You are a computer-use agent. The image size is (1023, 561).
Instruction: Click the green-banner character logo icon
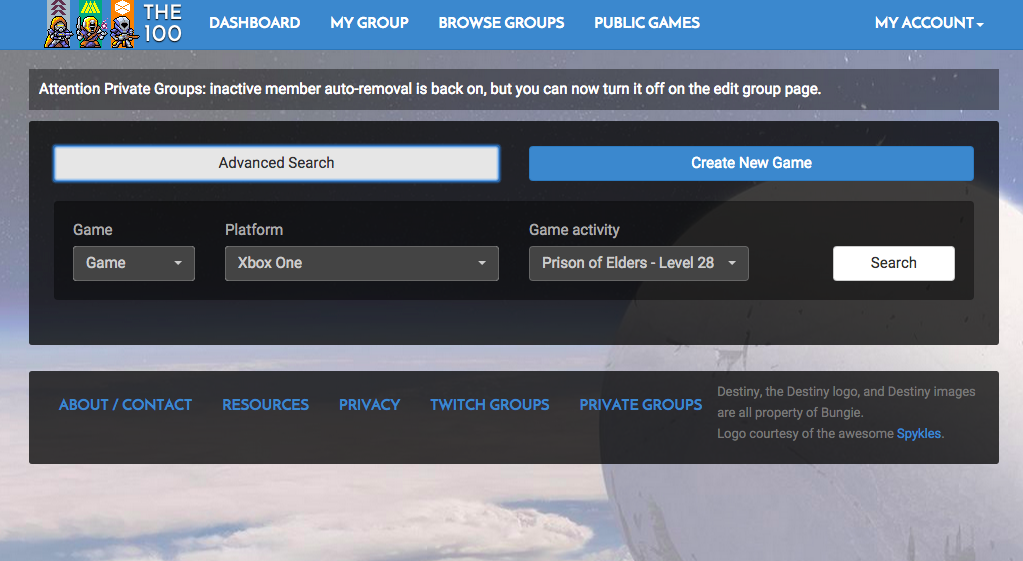click(x=90, y=24)
